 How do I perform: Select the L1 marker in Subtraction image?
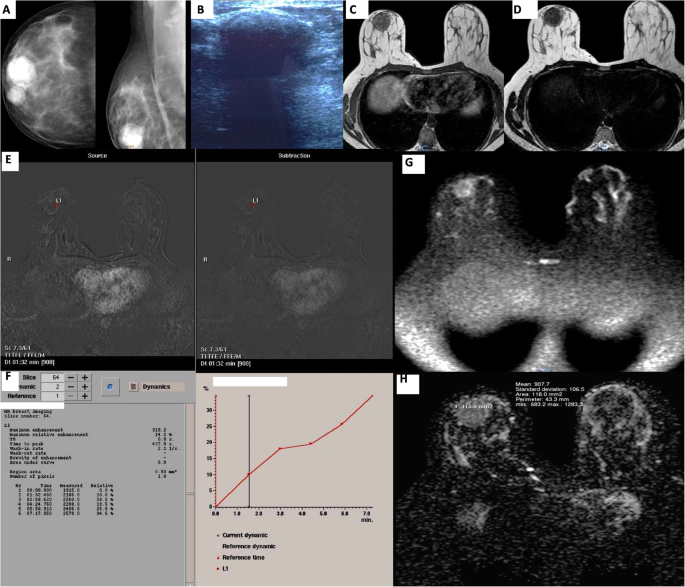pos(254,202)
